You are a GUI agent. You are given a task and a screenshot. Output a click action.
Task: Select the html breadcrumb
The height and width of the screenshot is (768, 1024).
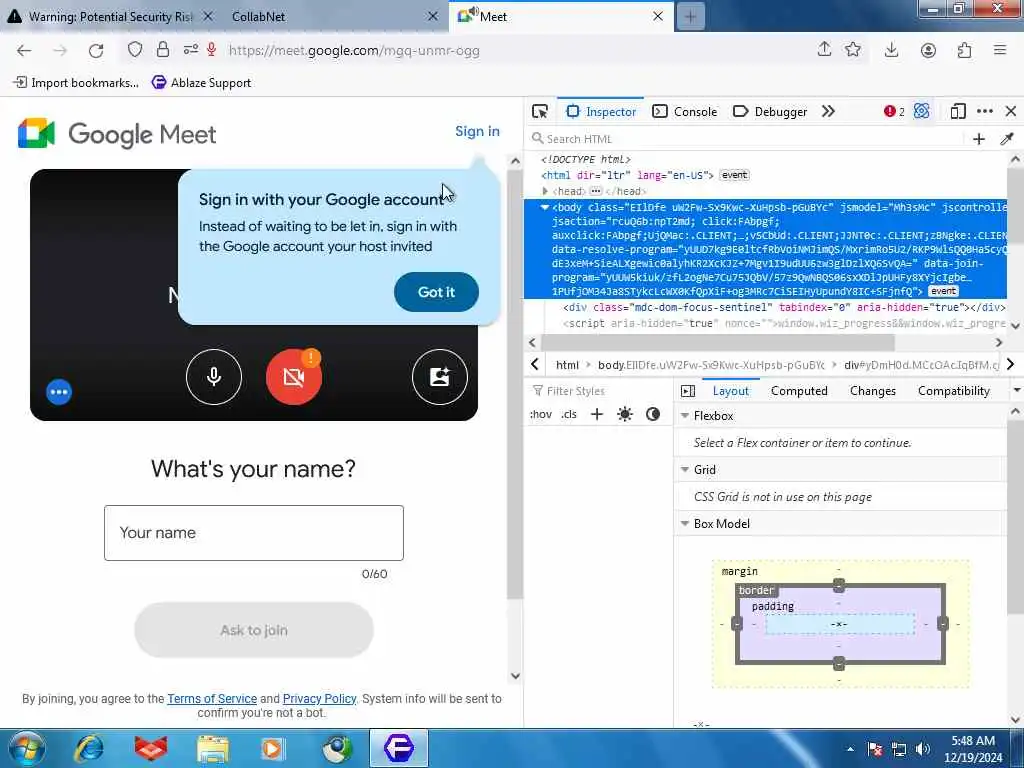click(x=567, y=365)
